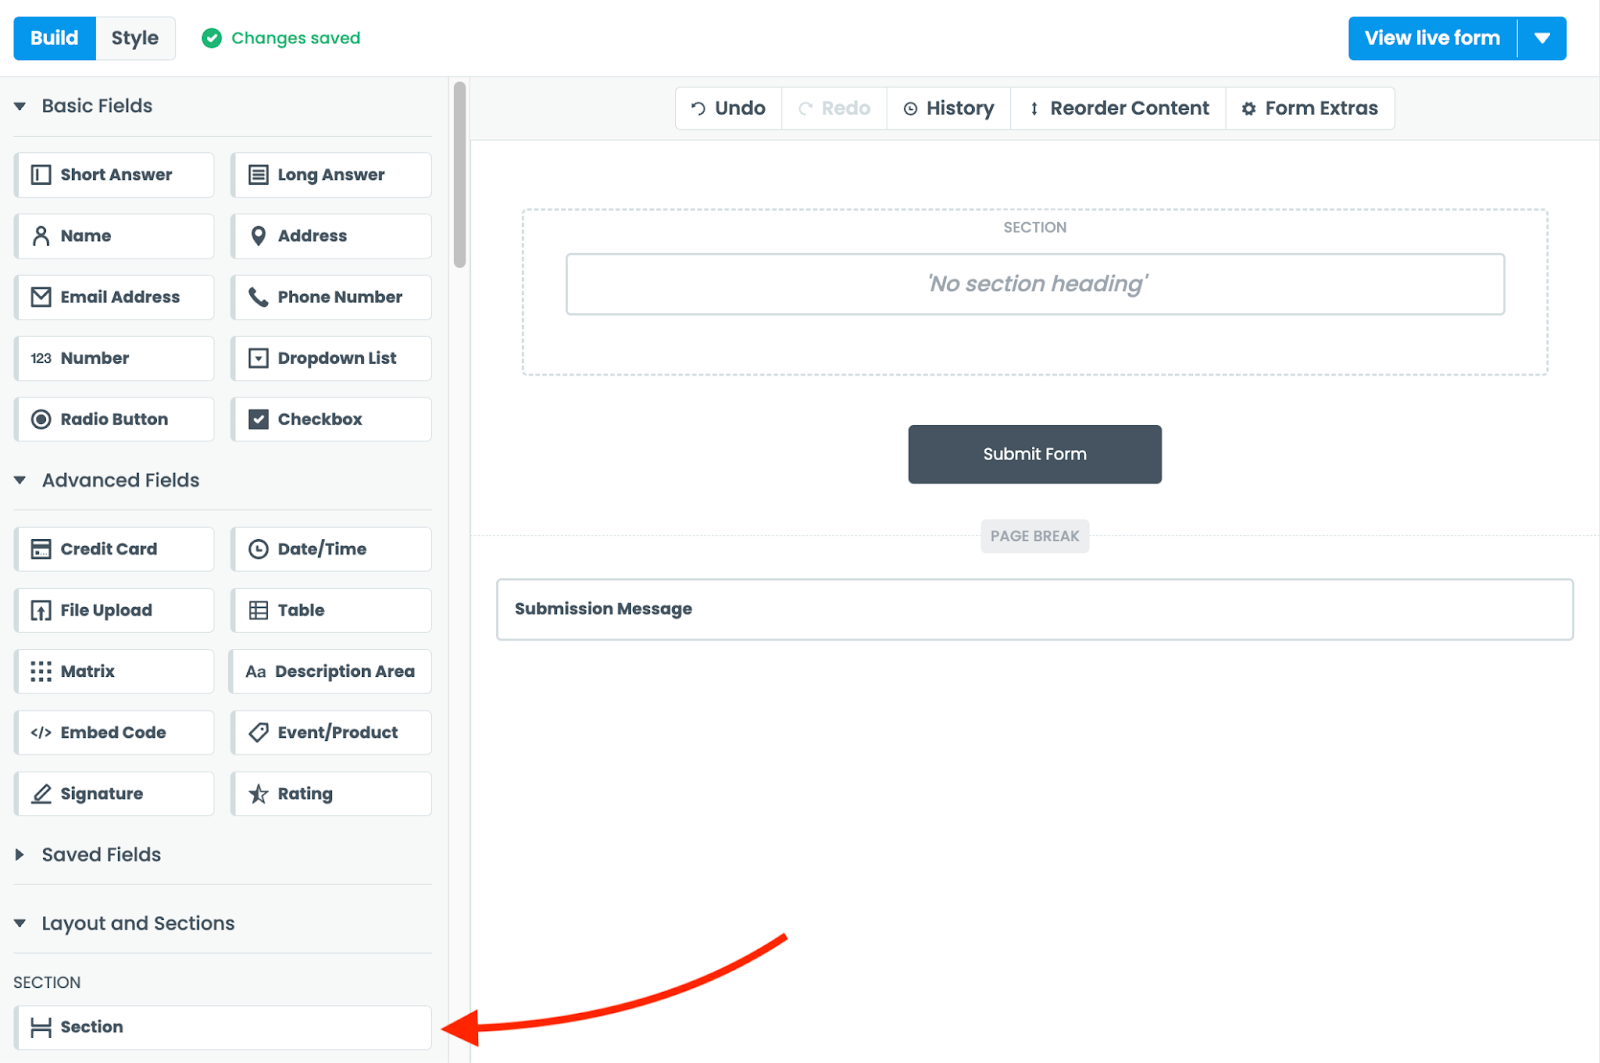Insert a Dropdown List field
The image size is (1600, 1063).
[331, 358]
